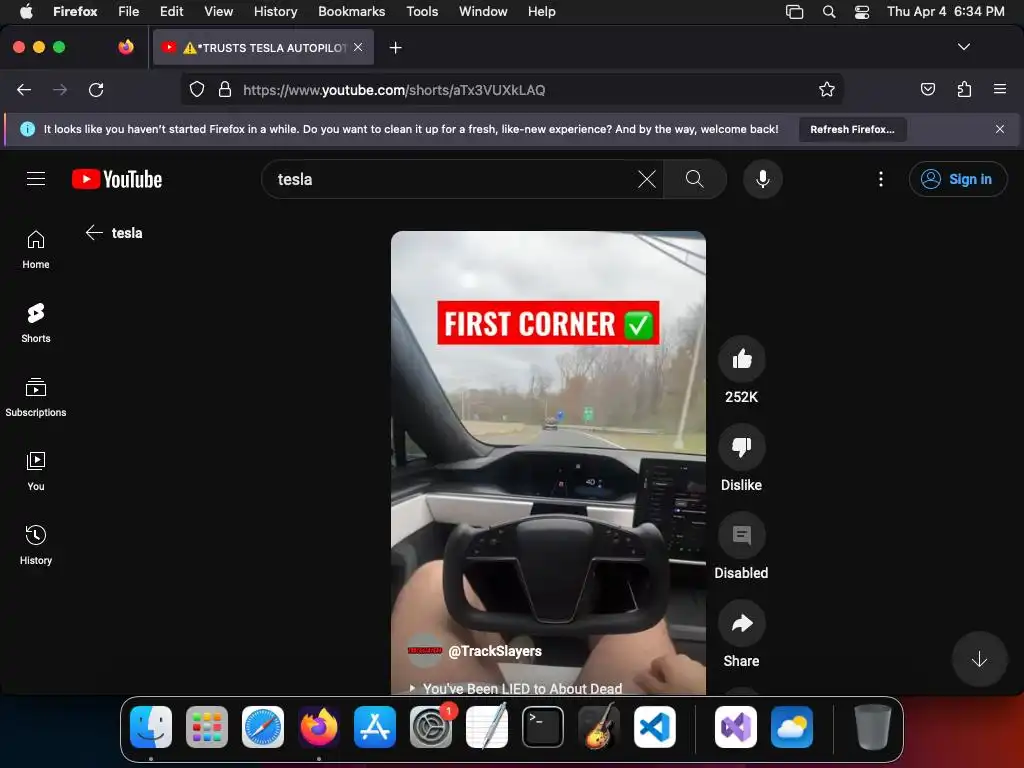
Task: Open the Tools menu
Action: tap(422, 11)
